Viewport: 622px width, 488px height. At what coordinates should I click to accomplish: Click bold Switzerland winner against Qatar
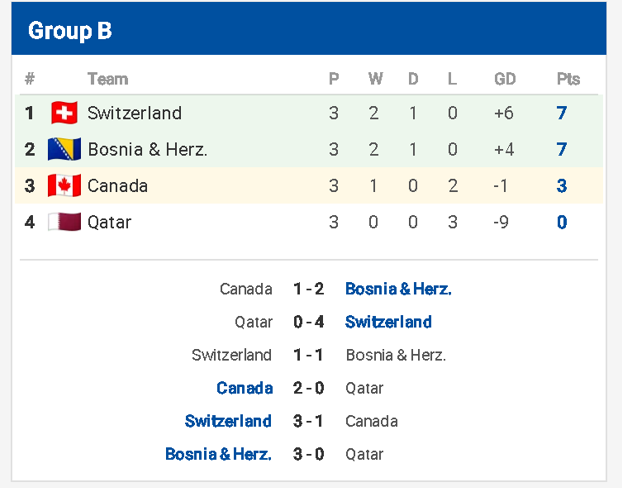point(388,322)
